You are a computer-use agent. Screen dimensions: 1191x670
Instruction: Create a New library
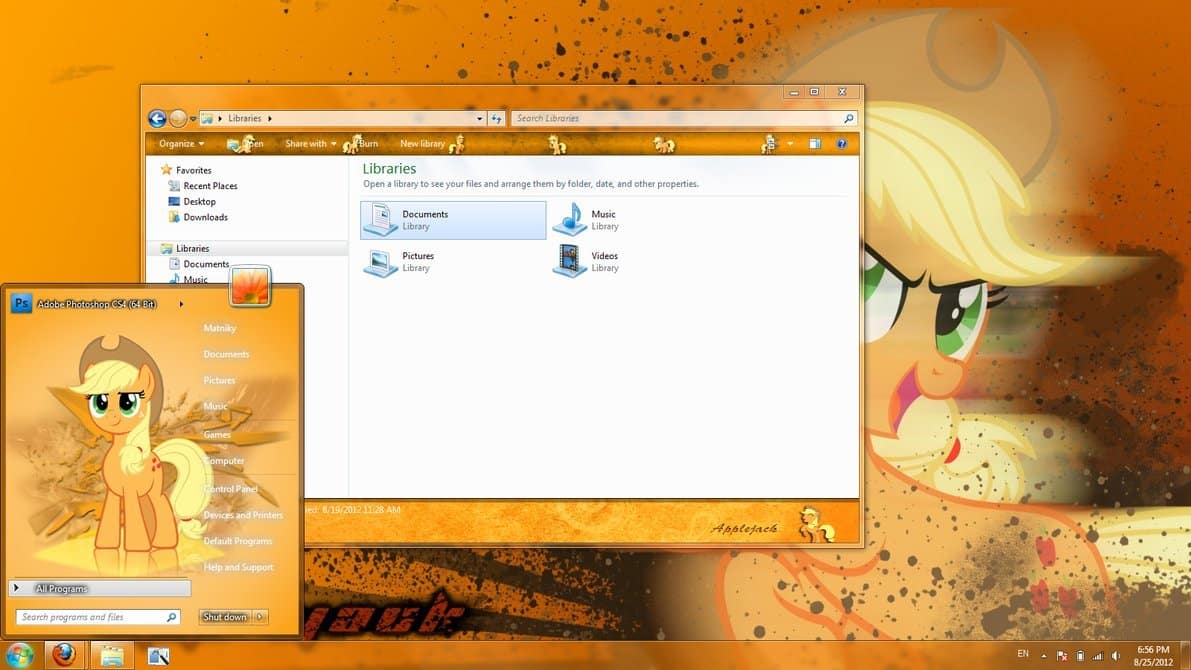tap(420, 143)
